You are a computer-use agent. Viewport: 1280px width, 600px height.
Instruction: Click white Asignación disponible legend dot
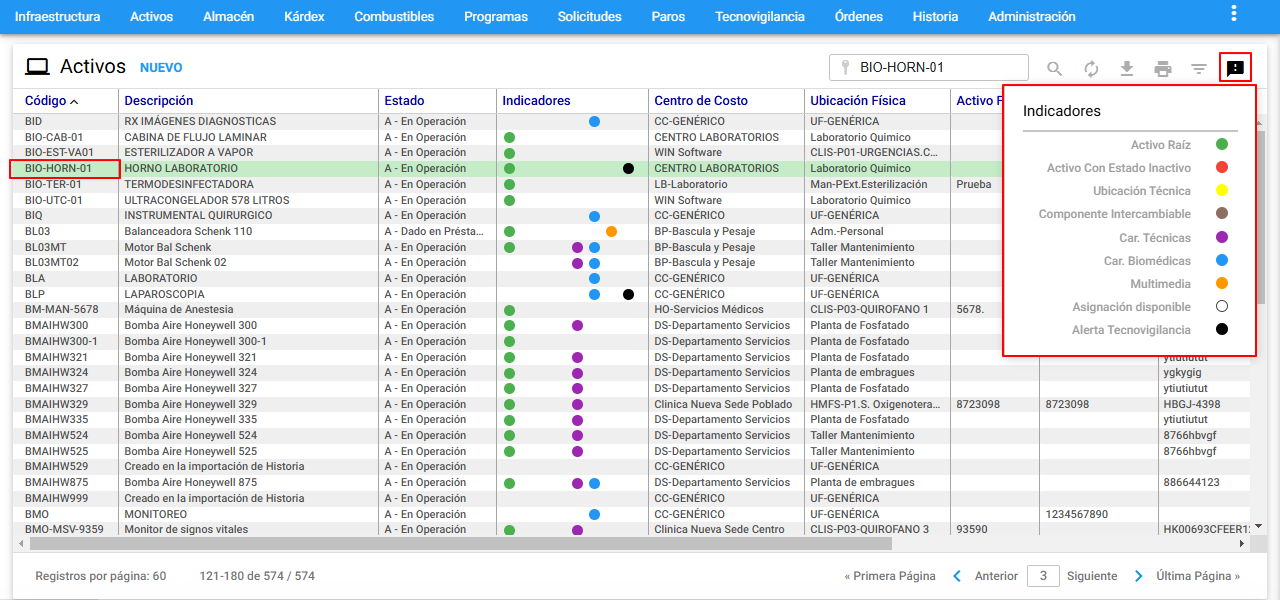pyautogui.click(x=1221, y=307)
